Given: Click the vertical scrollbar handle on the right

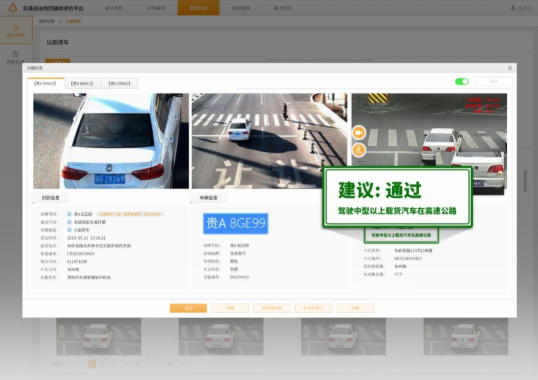Looking at the screenshot, I should click(525, 181).
